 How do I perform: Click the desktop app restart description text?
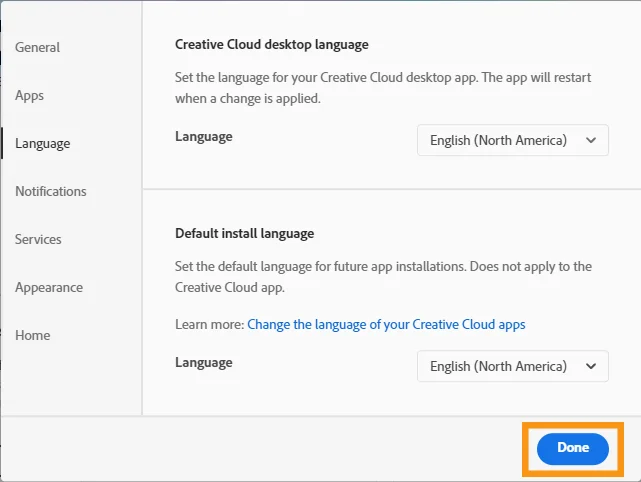tap(384, 91)
